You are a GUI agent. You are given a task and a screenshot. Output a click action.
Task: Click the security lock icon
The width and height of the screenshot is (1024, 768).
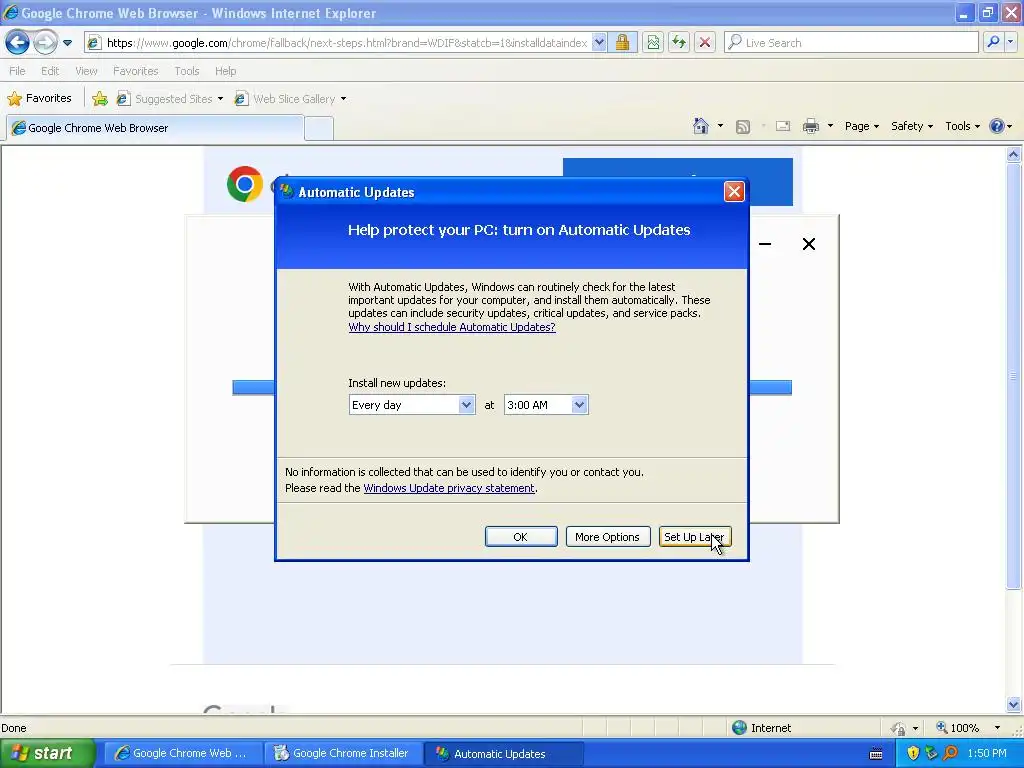coord(623,43)
